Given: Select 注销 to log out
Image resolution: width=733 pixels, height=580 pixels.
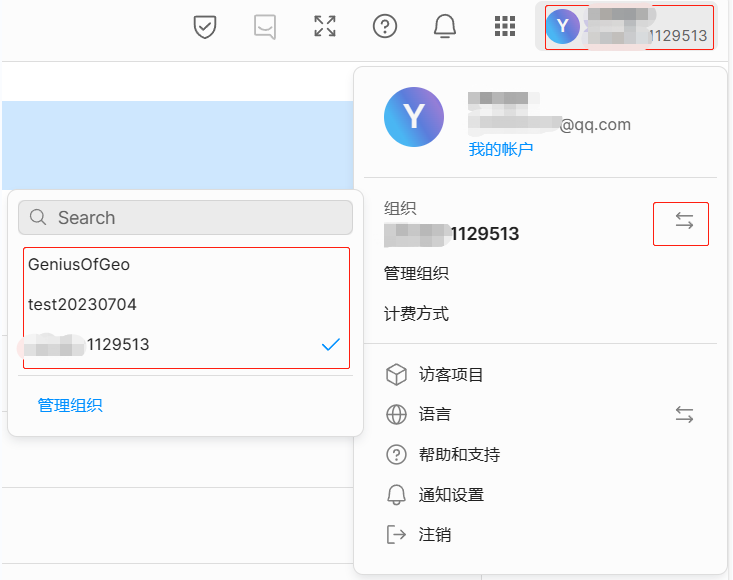Looking at the screenshot, I should [x=434, y=535].
